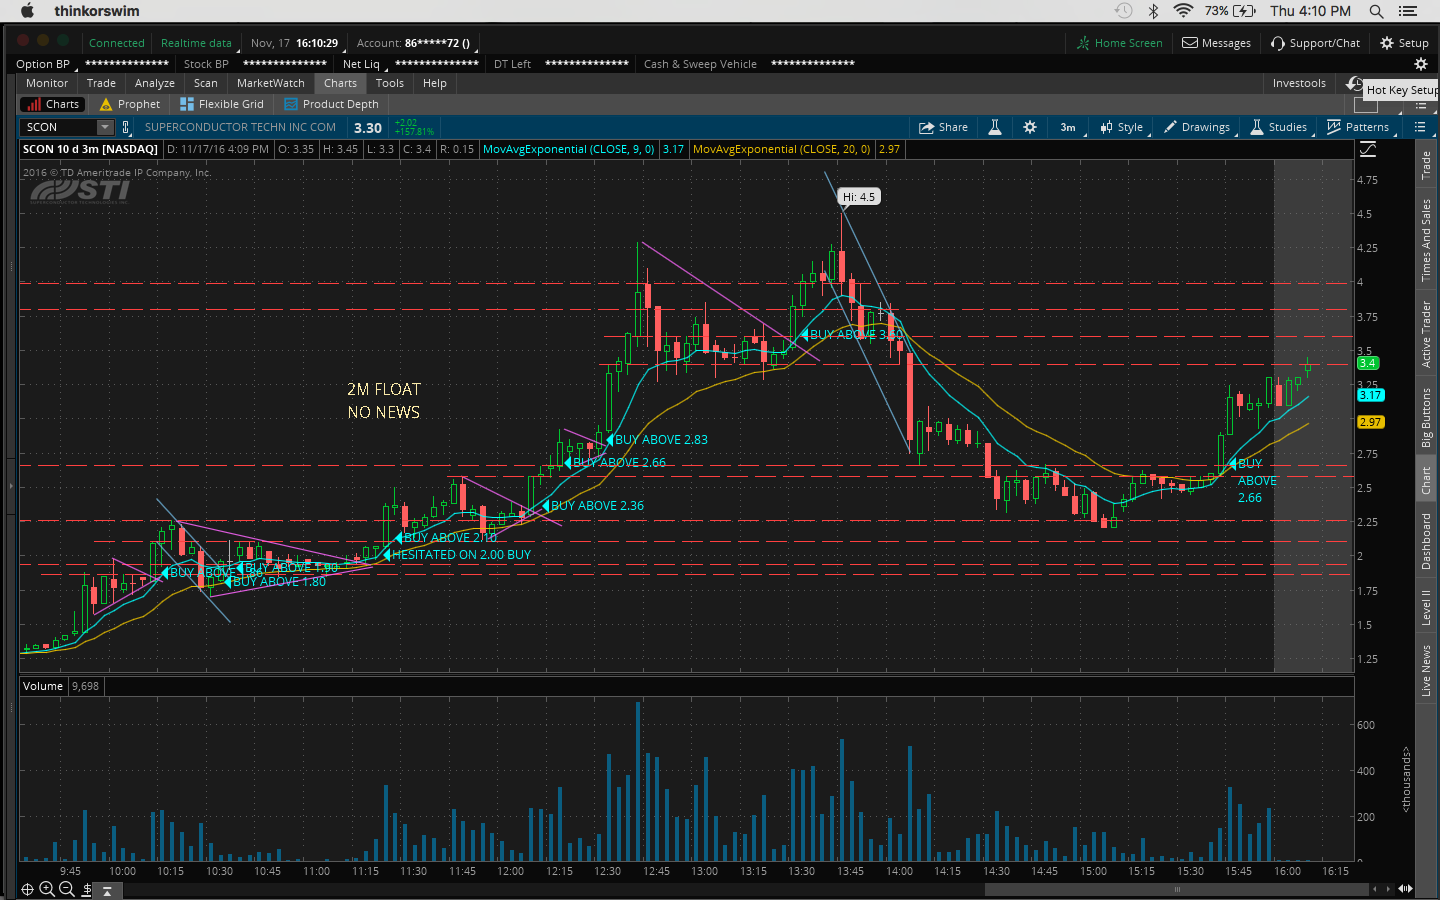
Task: Zoom out using the magnifier minus icon
Action: 67,889
